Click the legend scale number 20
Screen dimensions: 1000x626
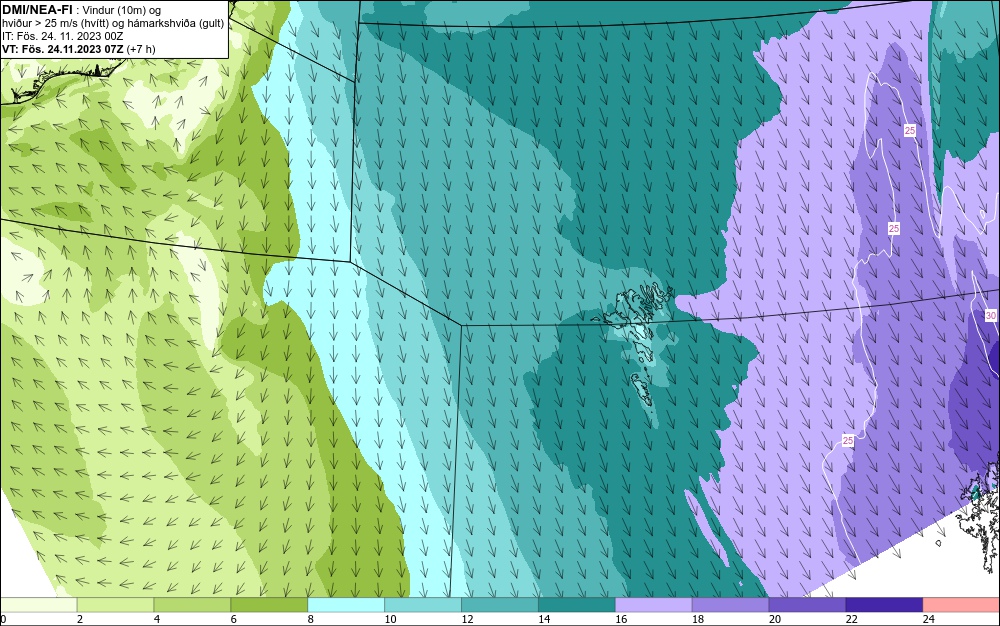(x=775, y=619)
